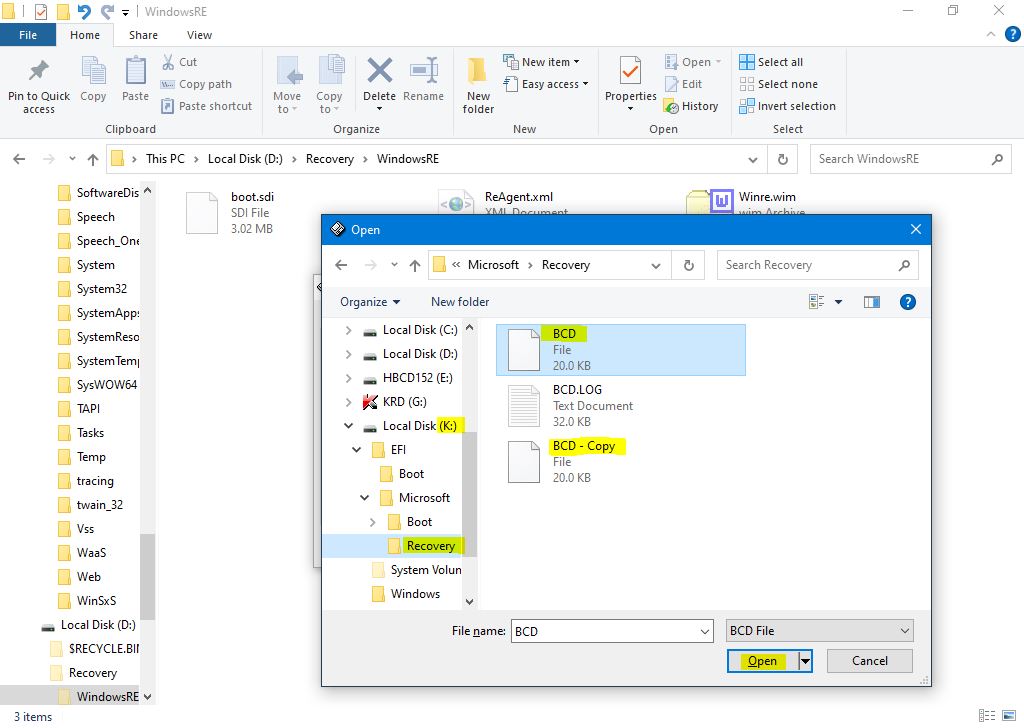Expand the Local Disk (C:) tree node
The height and width of the screenshot is (728, 1024).
[348, 330]
